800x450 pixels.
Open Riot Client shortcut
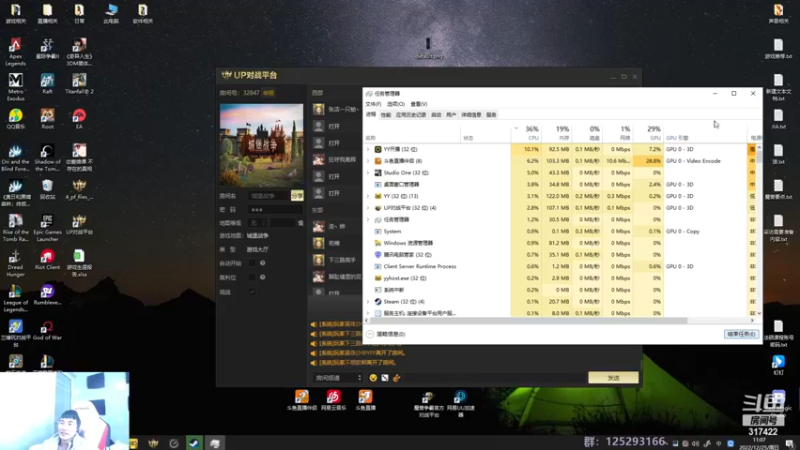(47, 259)
